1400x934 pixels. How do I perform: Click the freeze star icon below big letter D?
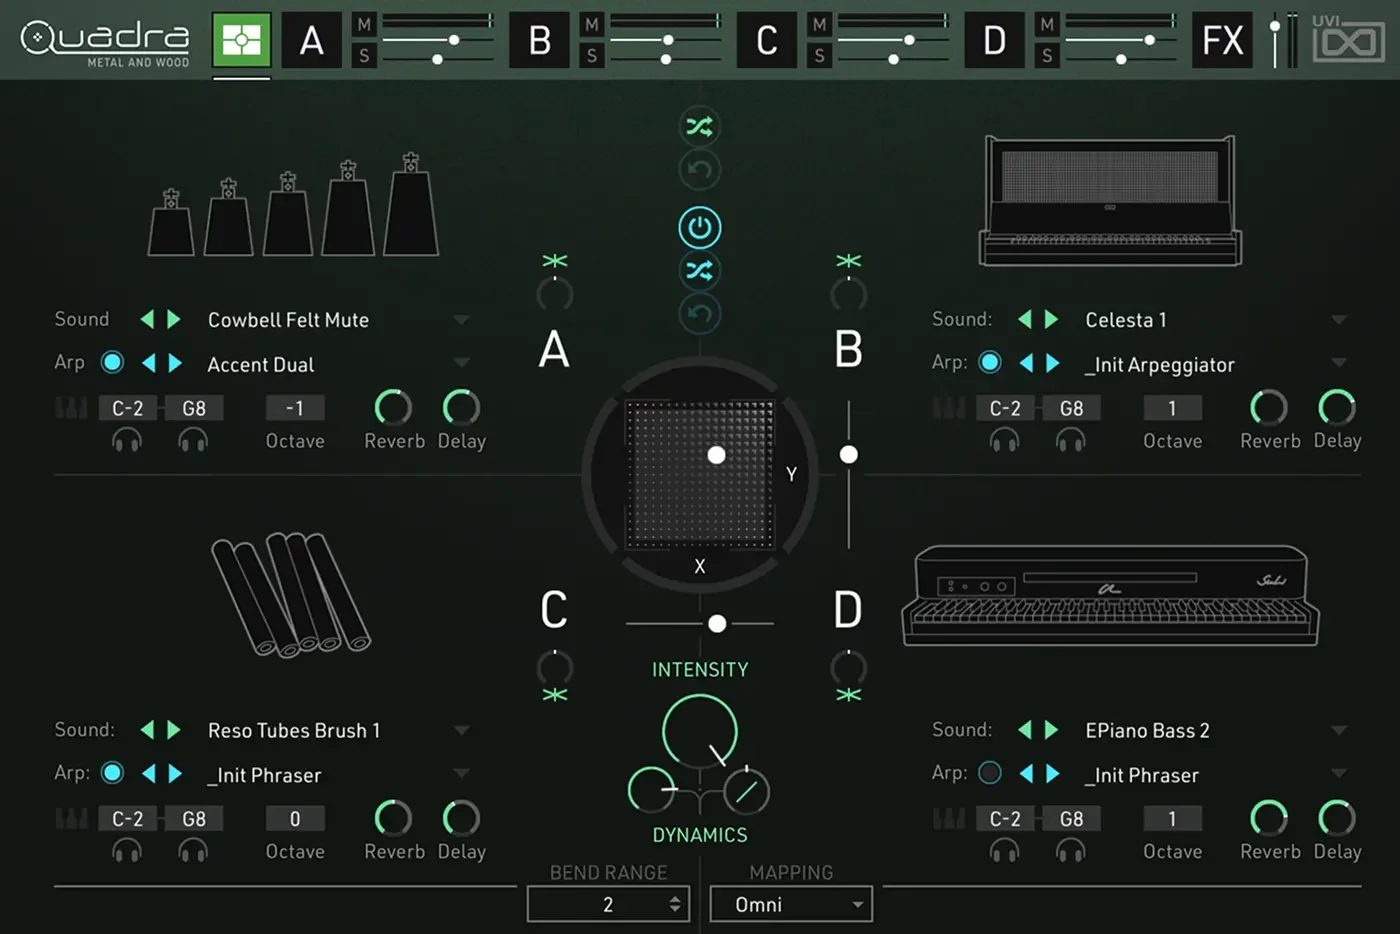(x=848, y=694)
